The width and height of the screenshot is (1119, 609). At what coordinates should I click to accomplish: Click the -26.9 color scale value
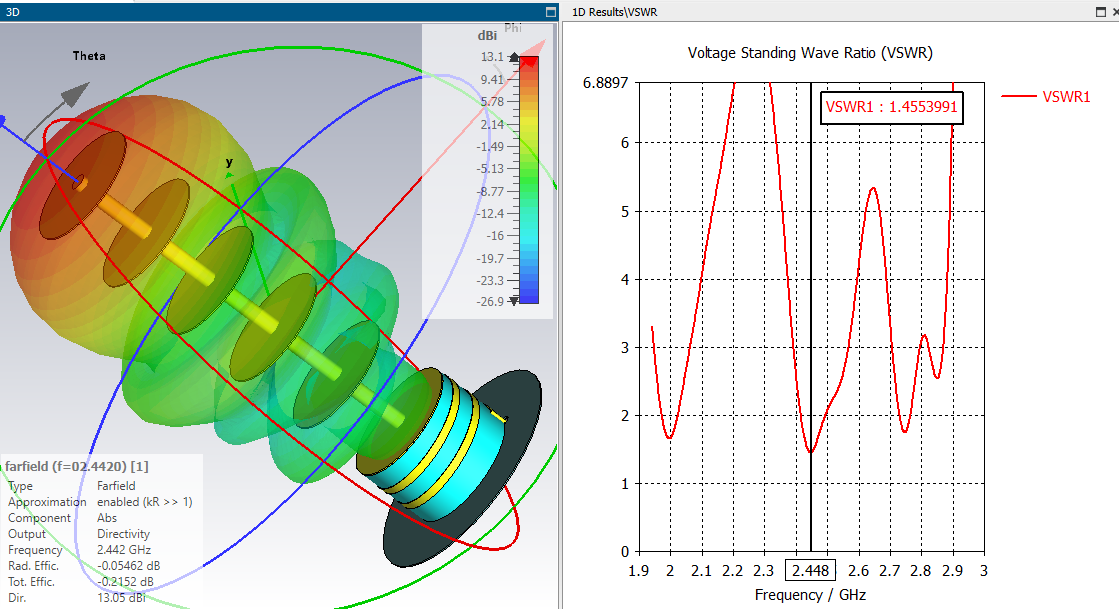(490, 301)
